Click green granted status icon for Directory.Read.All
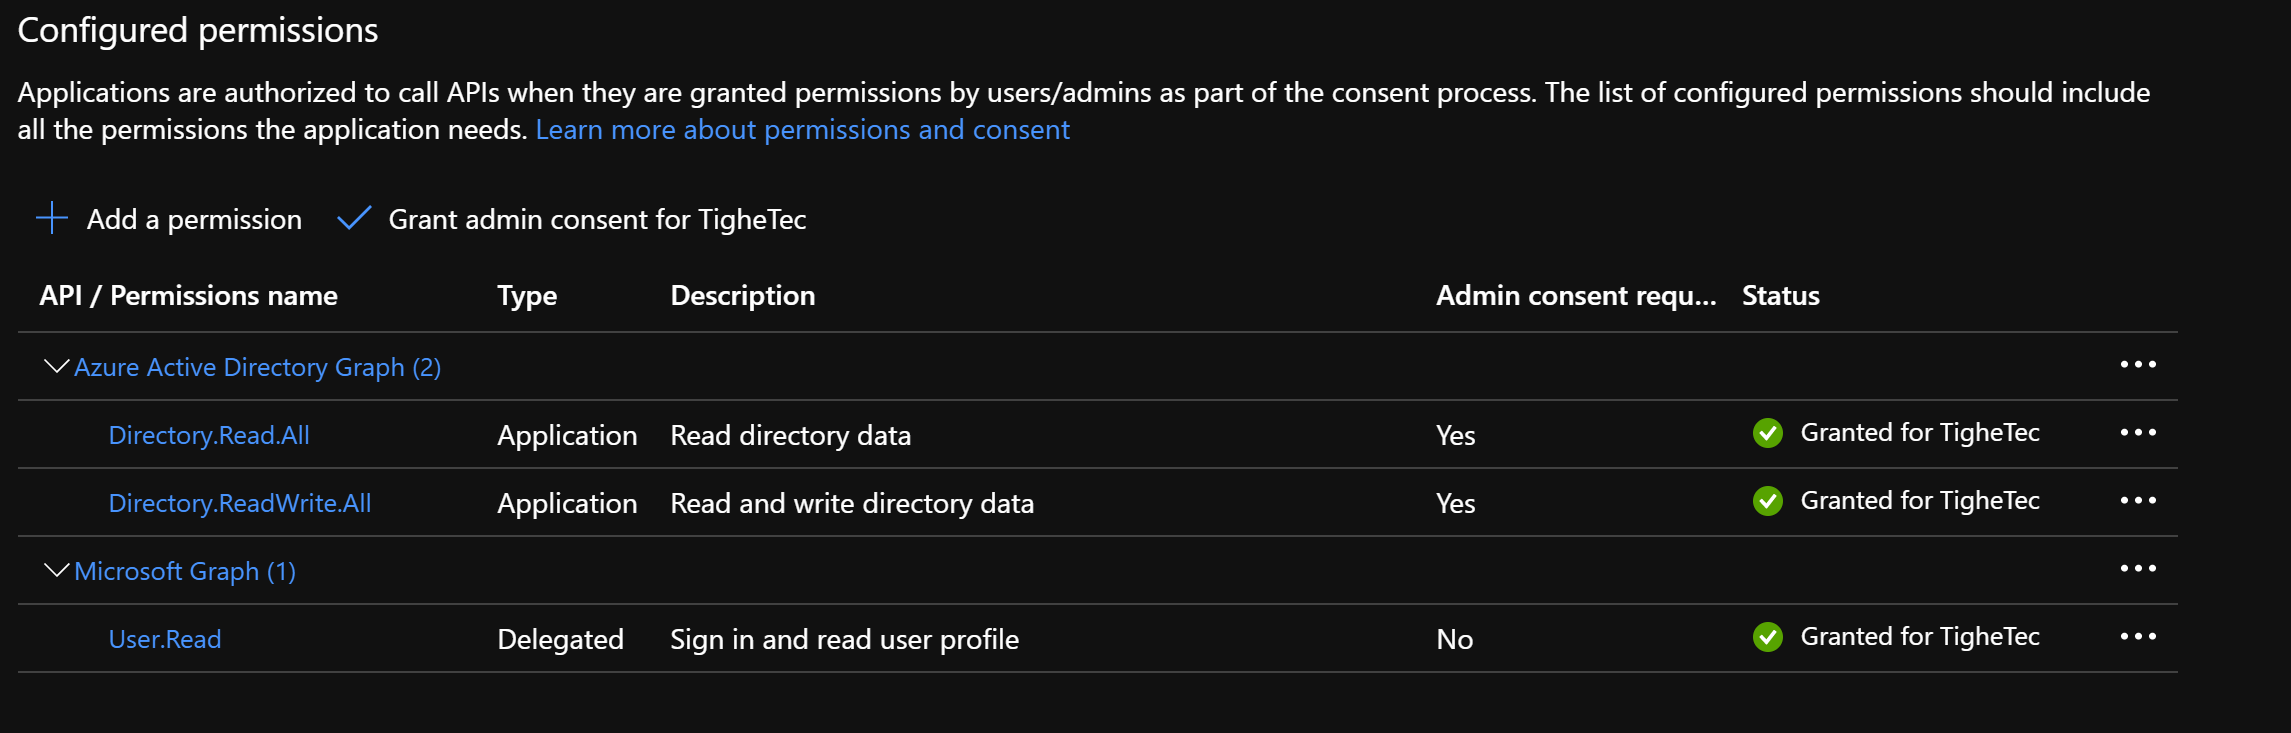2291x733 pixels. point(1767,433)
